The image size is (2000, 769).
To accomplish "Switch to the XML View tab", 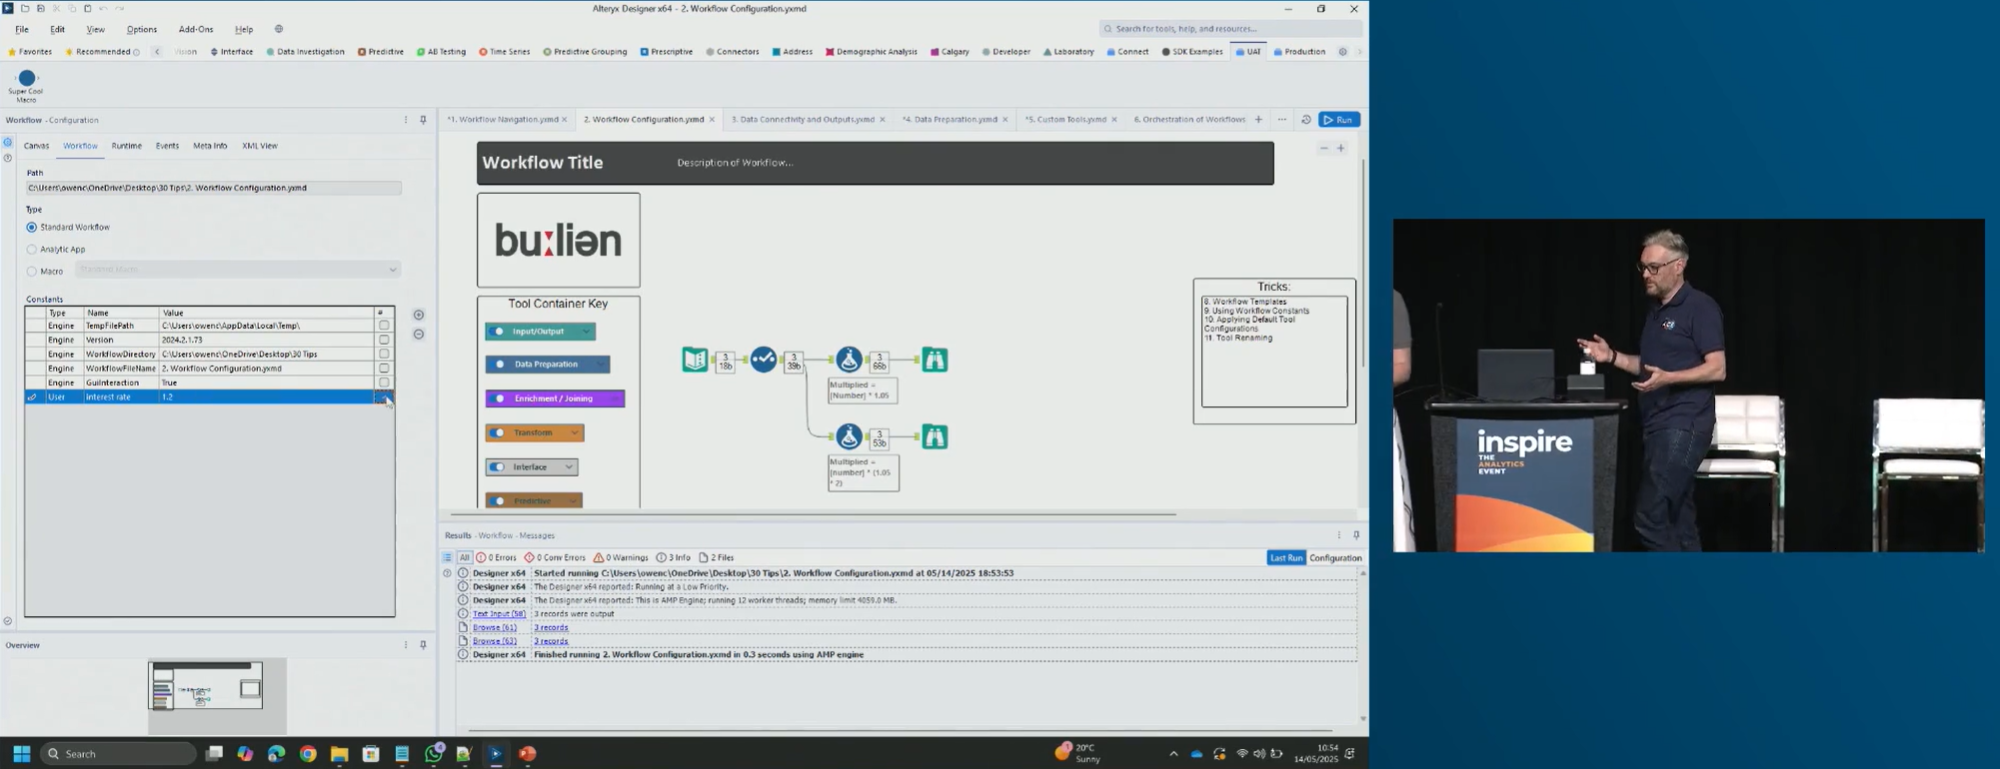I will (x=260, y=146).
